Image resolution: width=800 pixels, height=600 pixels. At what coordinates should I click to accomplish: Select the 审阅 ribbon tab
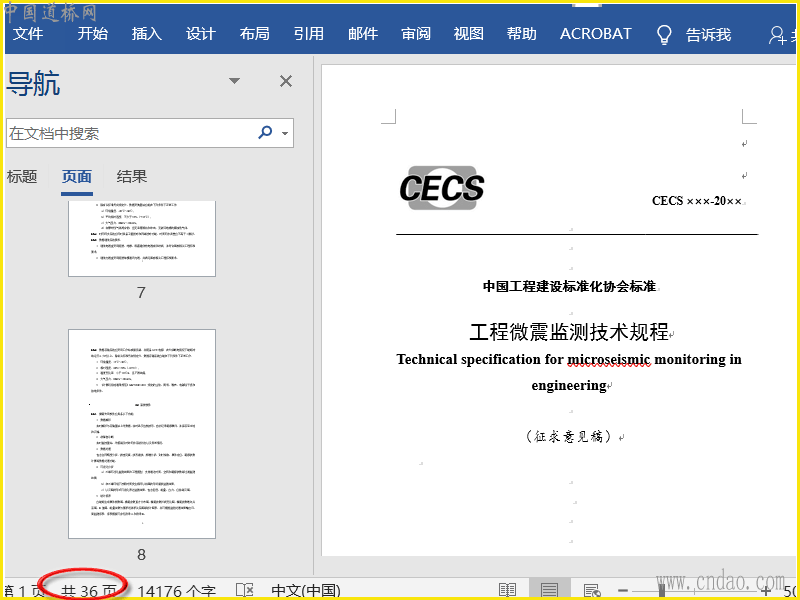coord(416,34)
